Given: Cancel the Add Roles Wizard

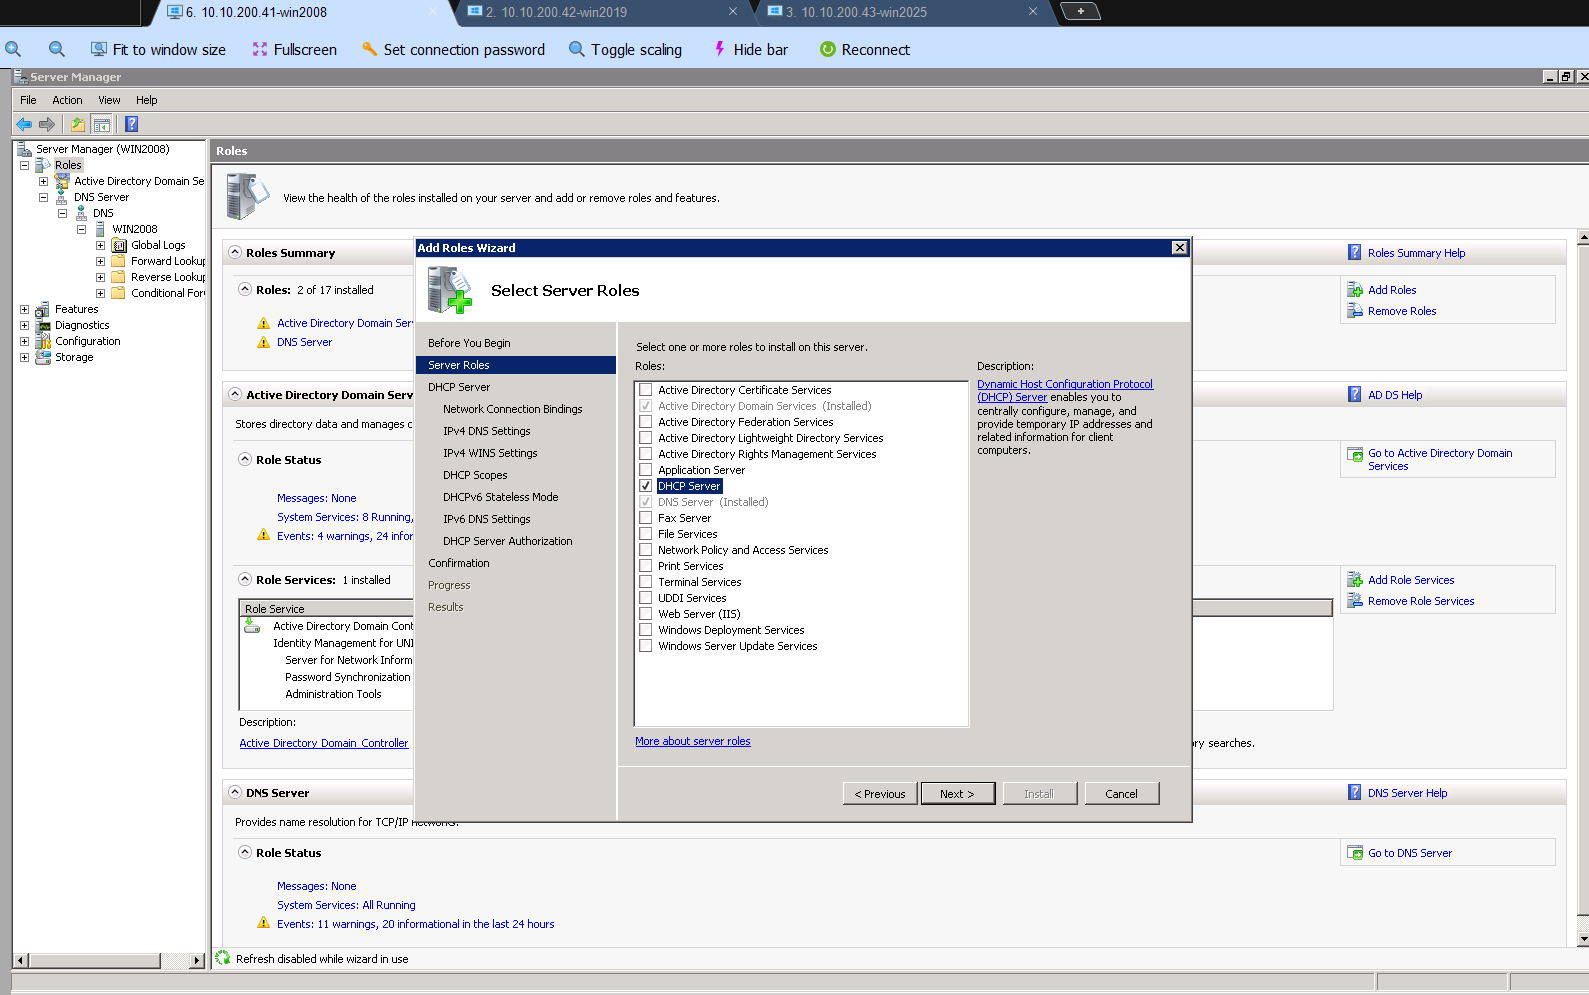Looking at the screenshot, I should (1121, 794).
